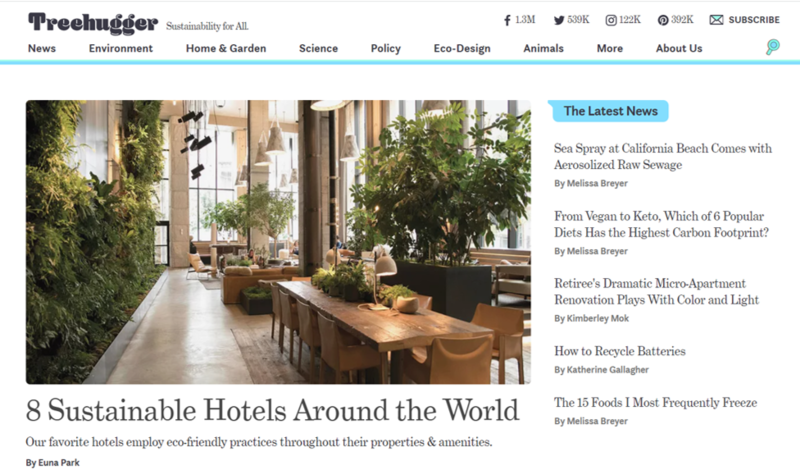Click the envelope Subscribe icon
The height and width of the screenshot is (470, 800).
tap(716, 20)
